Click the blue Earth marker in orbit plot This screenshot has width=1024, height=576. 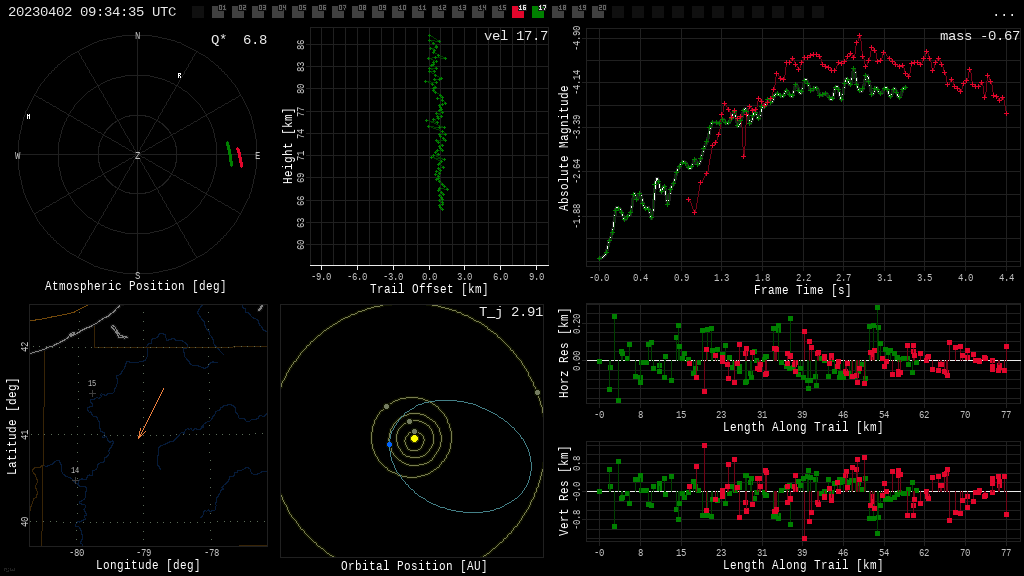(x=389, y=445)
